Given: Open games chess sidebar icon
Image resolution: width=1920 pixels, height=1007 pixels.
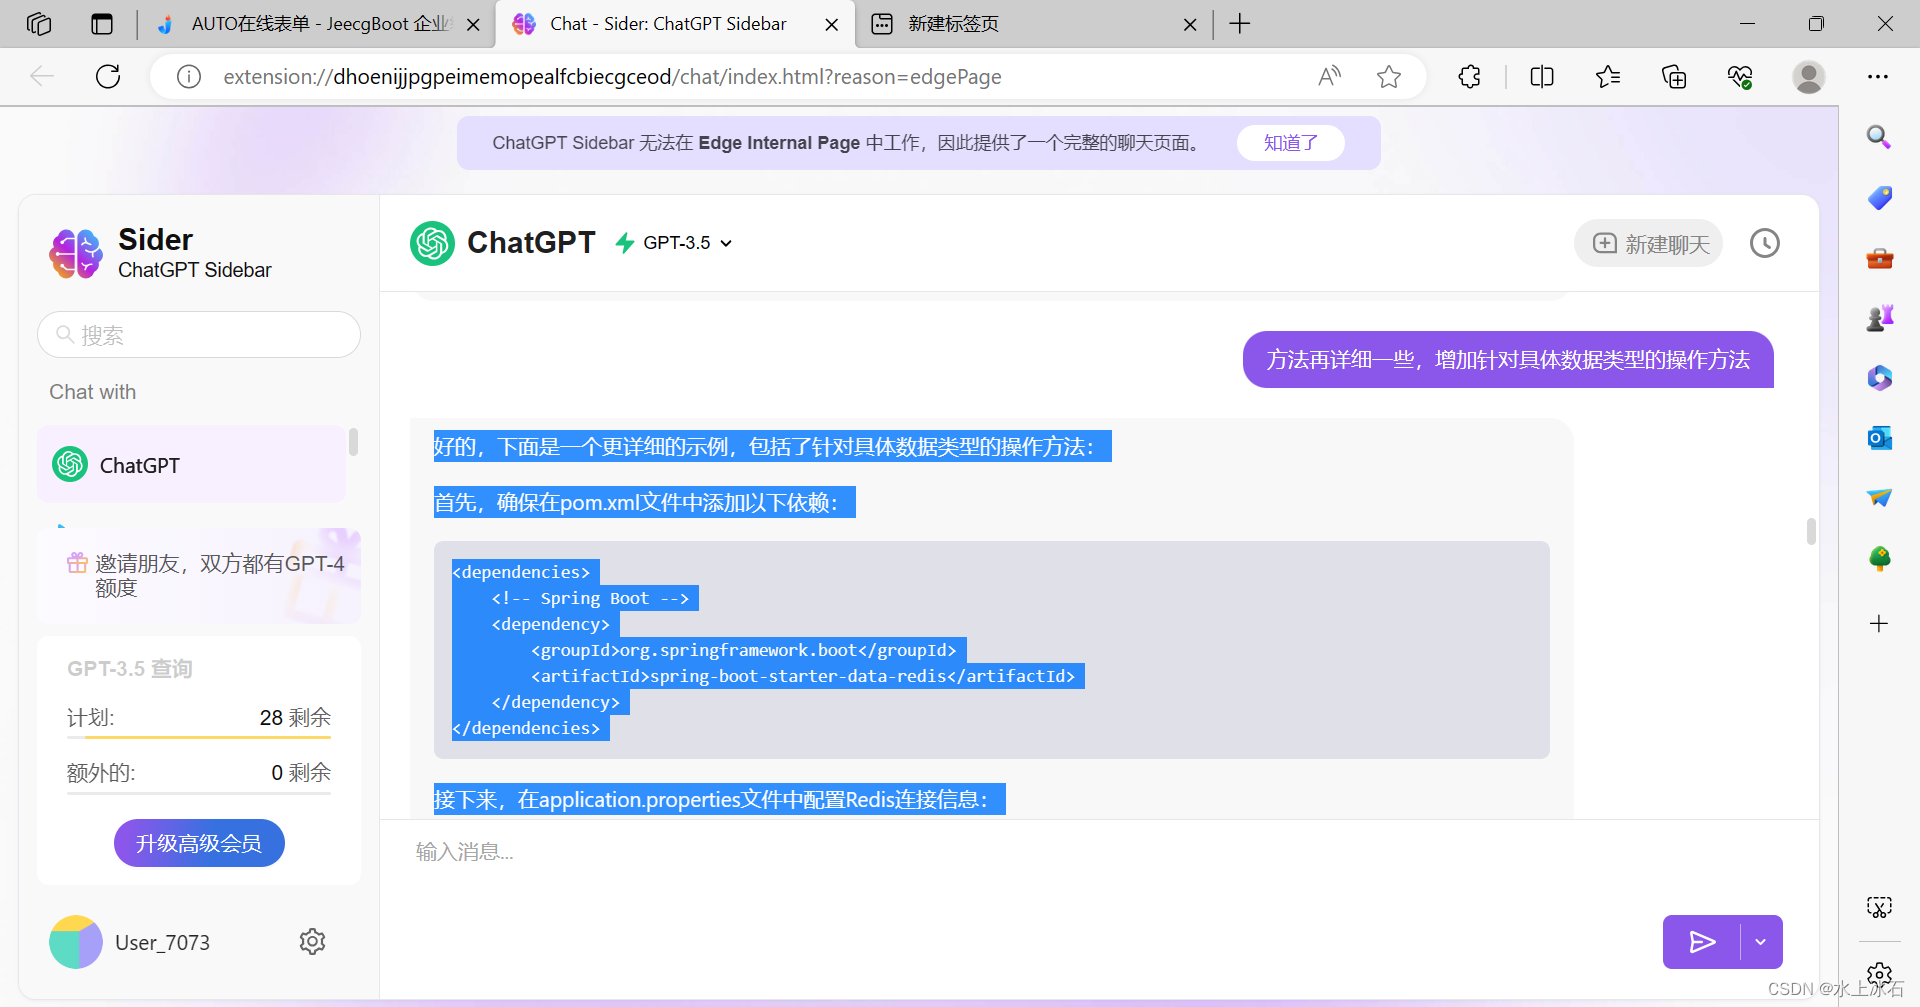Looking at the screenshot, I should 1879,318.
